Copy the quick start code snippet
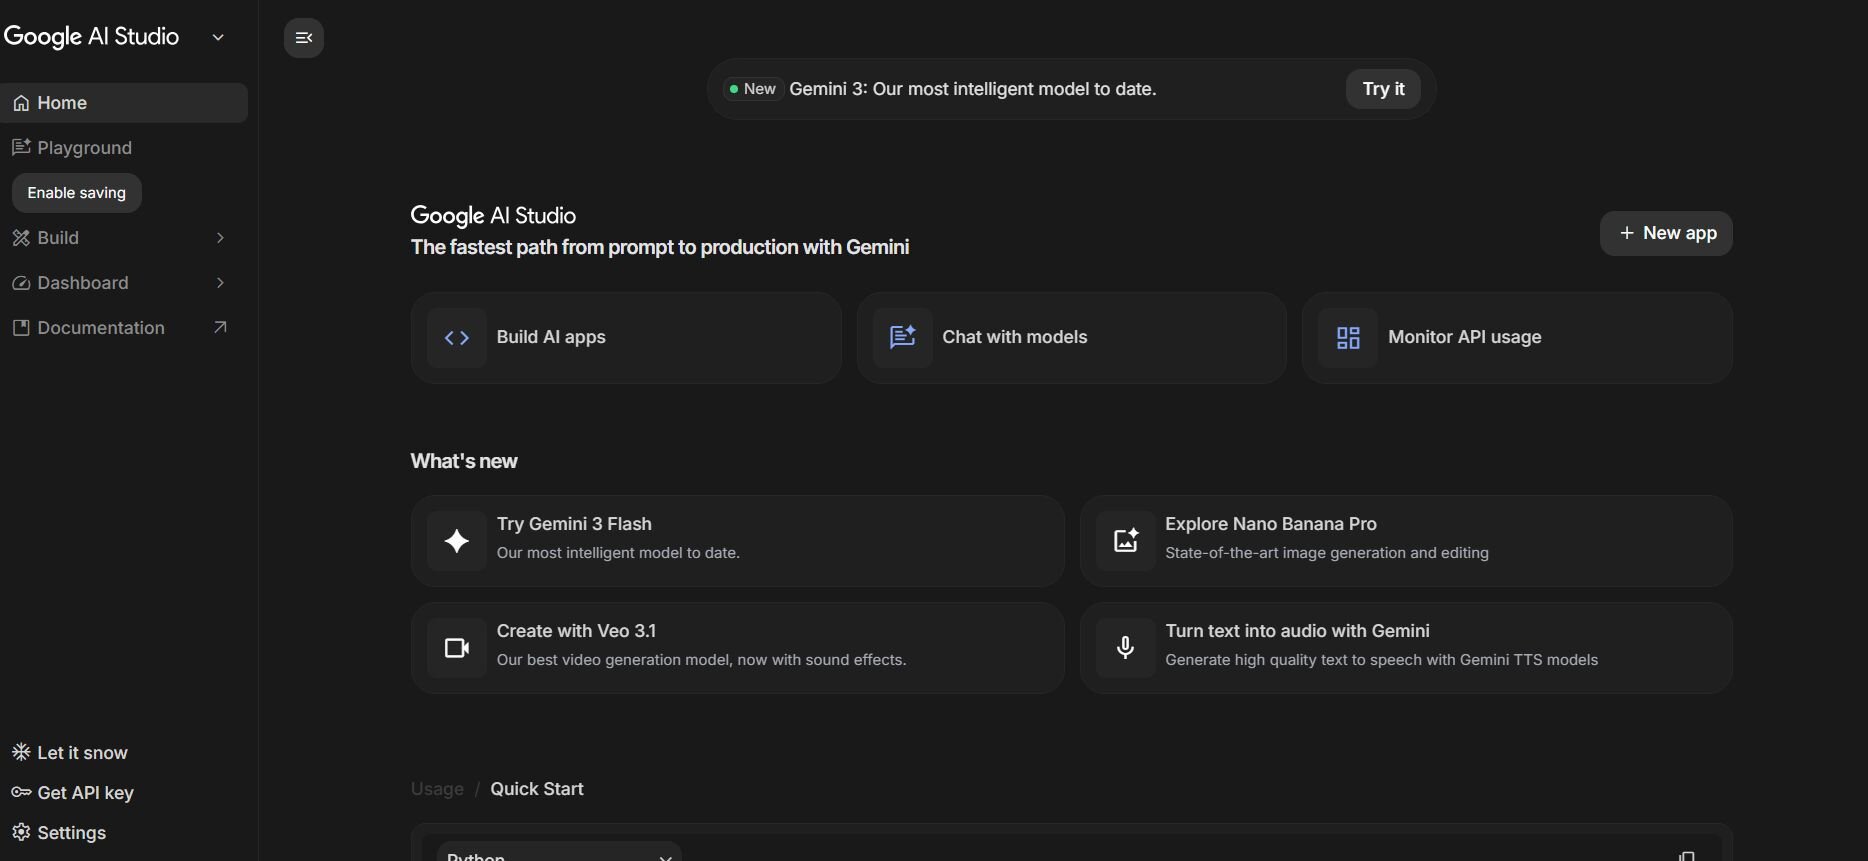This screenshot has width=1868, height=861. [1686, 855]
